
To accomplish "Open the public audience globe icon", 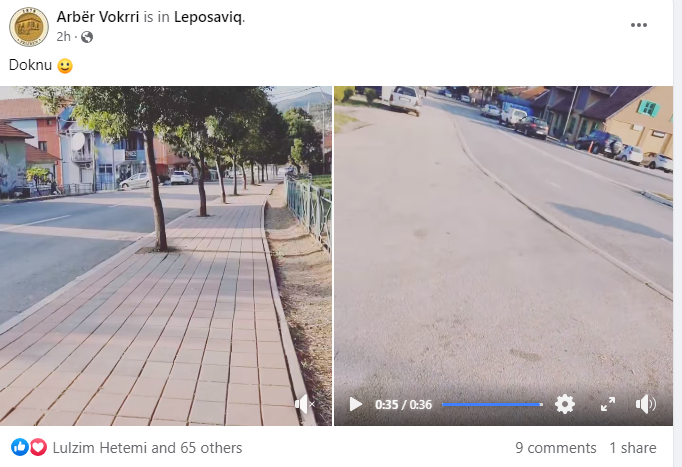I will pyautogui.click(x=87, y=37).
